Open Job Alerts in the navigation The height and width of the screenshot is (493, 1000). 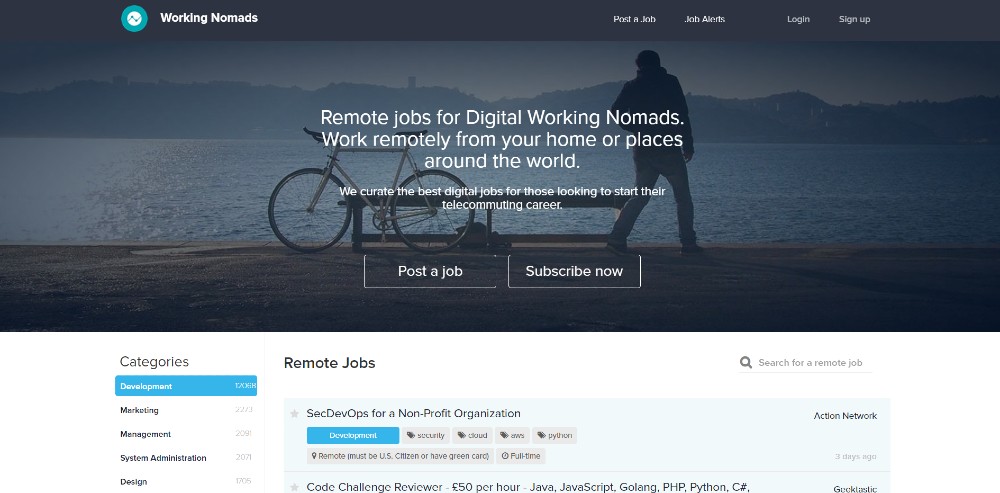point(704,19)
